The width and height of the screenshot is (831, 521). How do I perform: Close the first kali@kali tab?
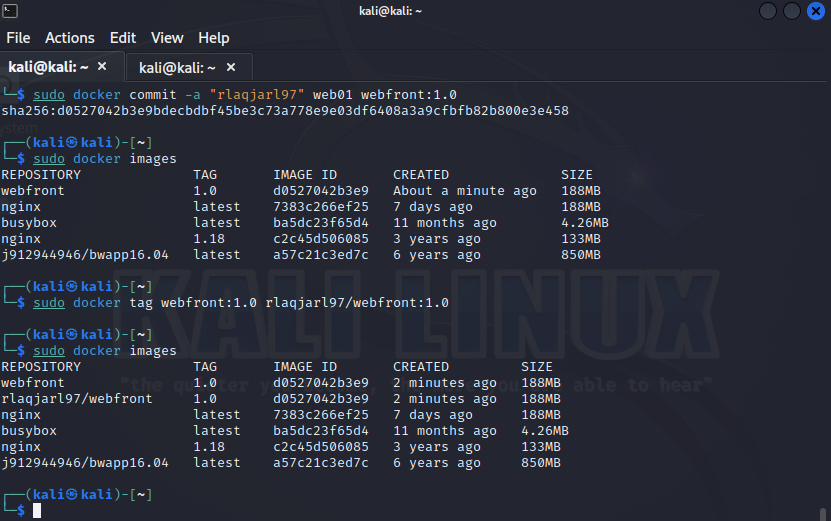(x=102, y=66)
